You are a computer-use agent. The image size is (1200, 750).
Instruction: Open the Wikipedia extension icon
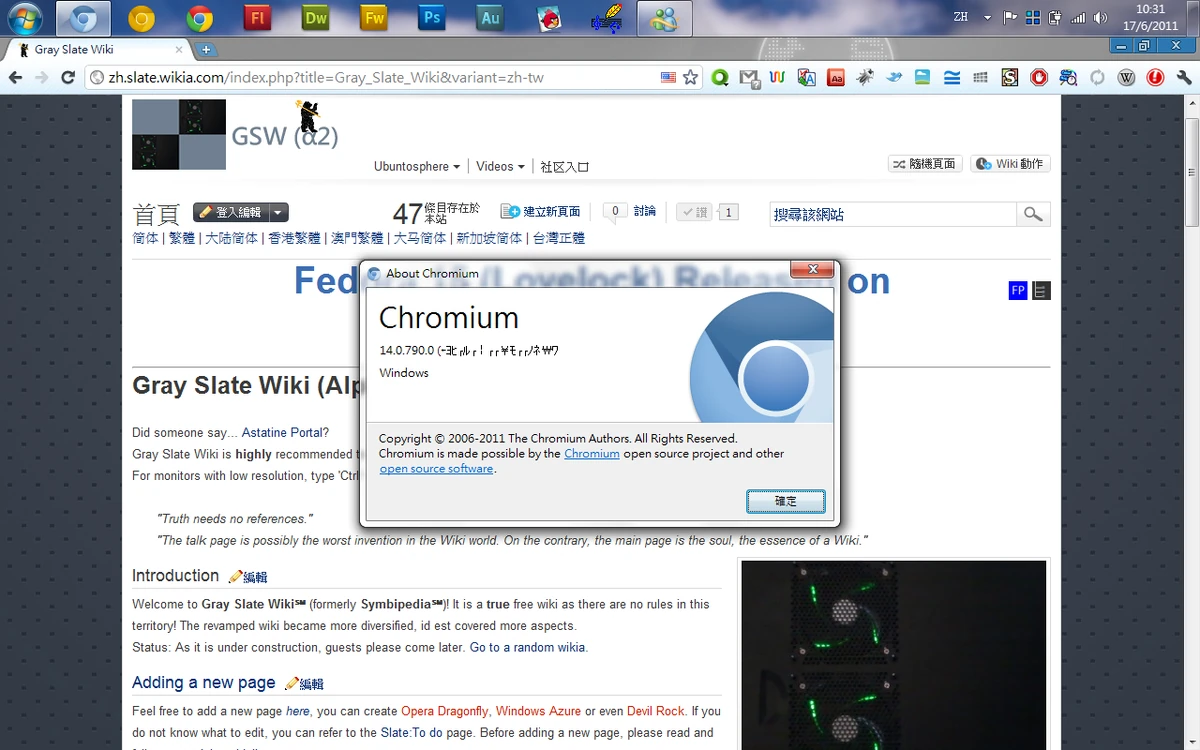(x=1126, y=77)
